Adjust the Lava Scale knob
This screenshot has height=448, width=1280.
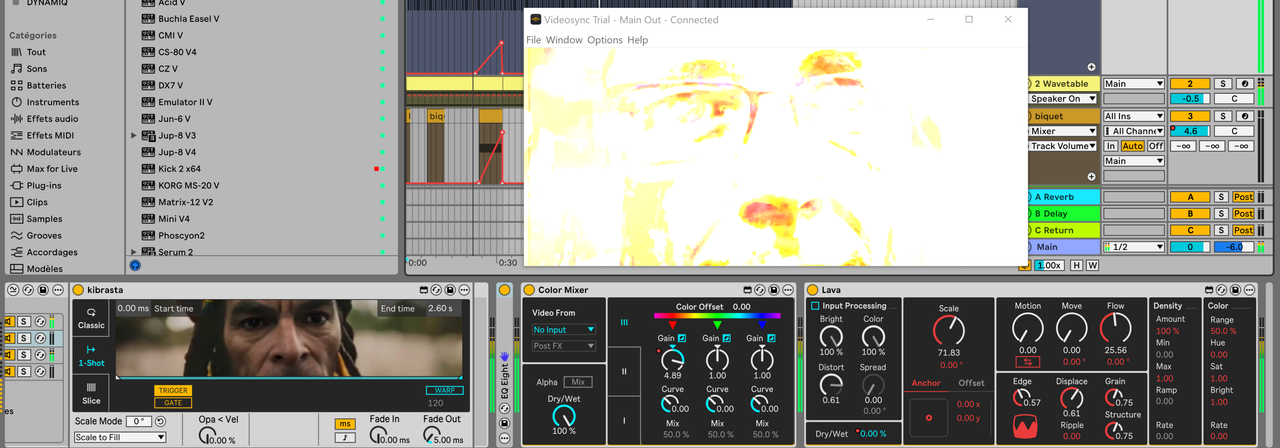(x=949, y=331)
